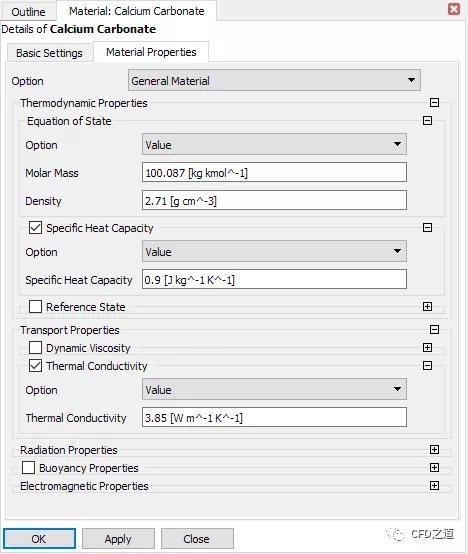Tick the Buoyancy Properties checkbox
The height and width of the screenshot is (554, 468).
[x=28, y=467]
